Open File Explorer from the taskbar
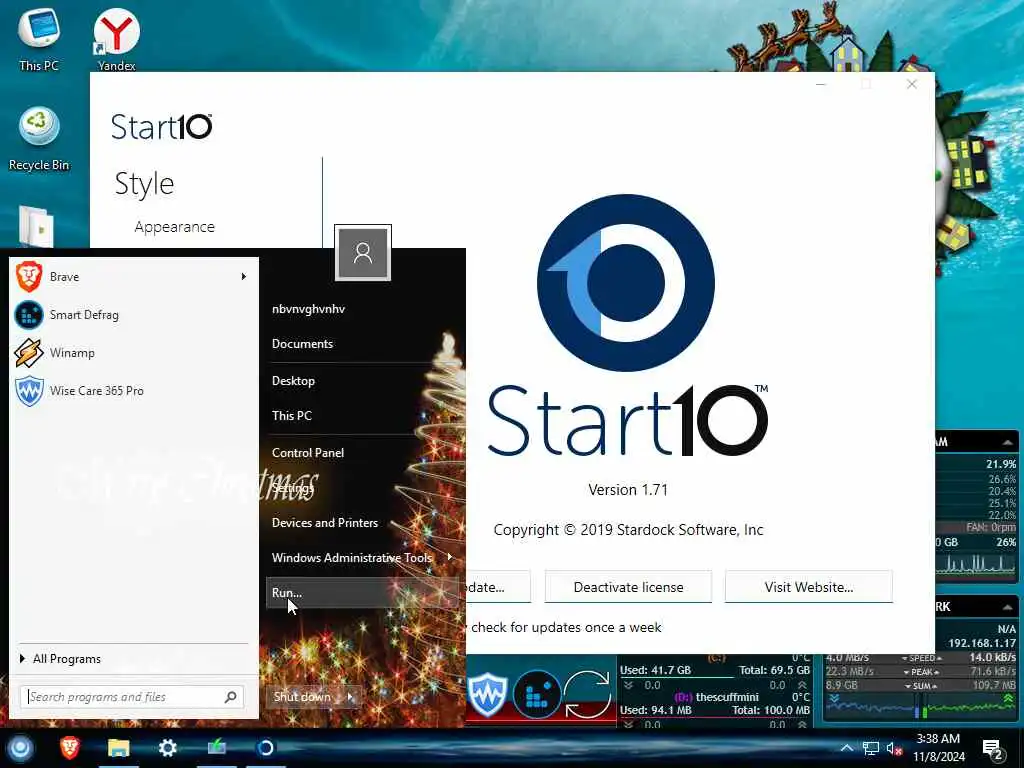This screenshot has width=1024, height=768. click(118, 748)
